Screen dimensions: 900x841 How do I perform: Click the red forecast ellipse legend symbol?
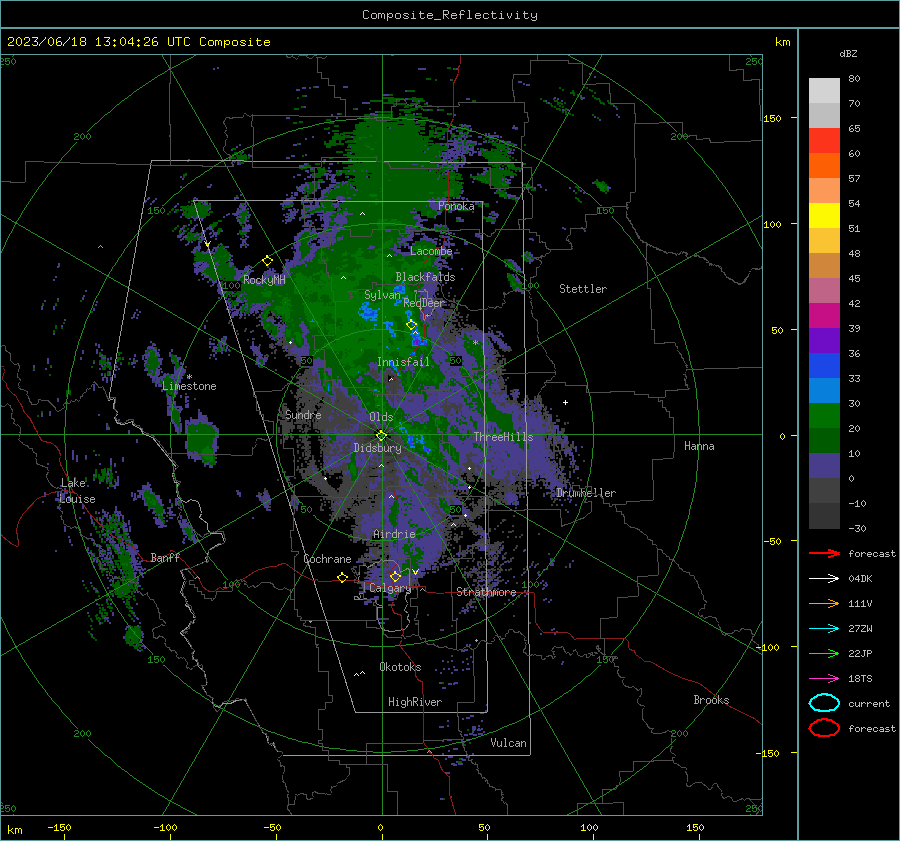coord(824,728)
